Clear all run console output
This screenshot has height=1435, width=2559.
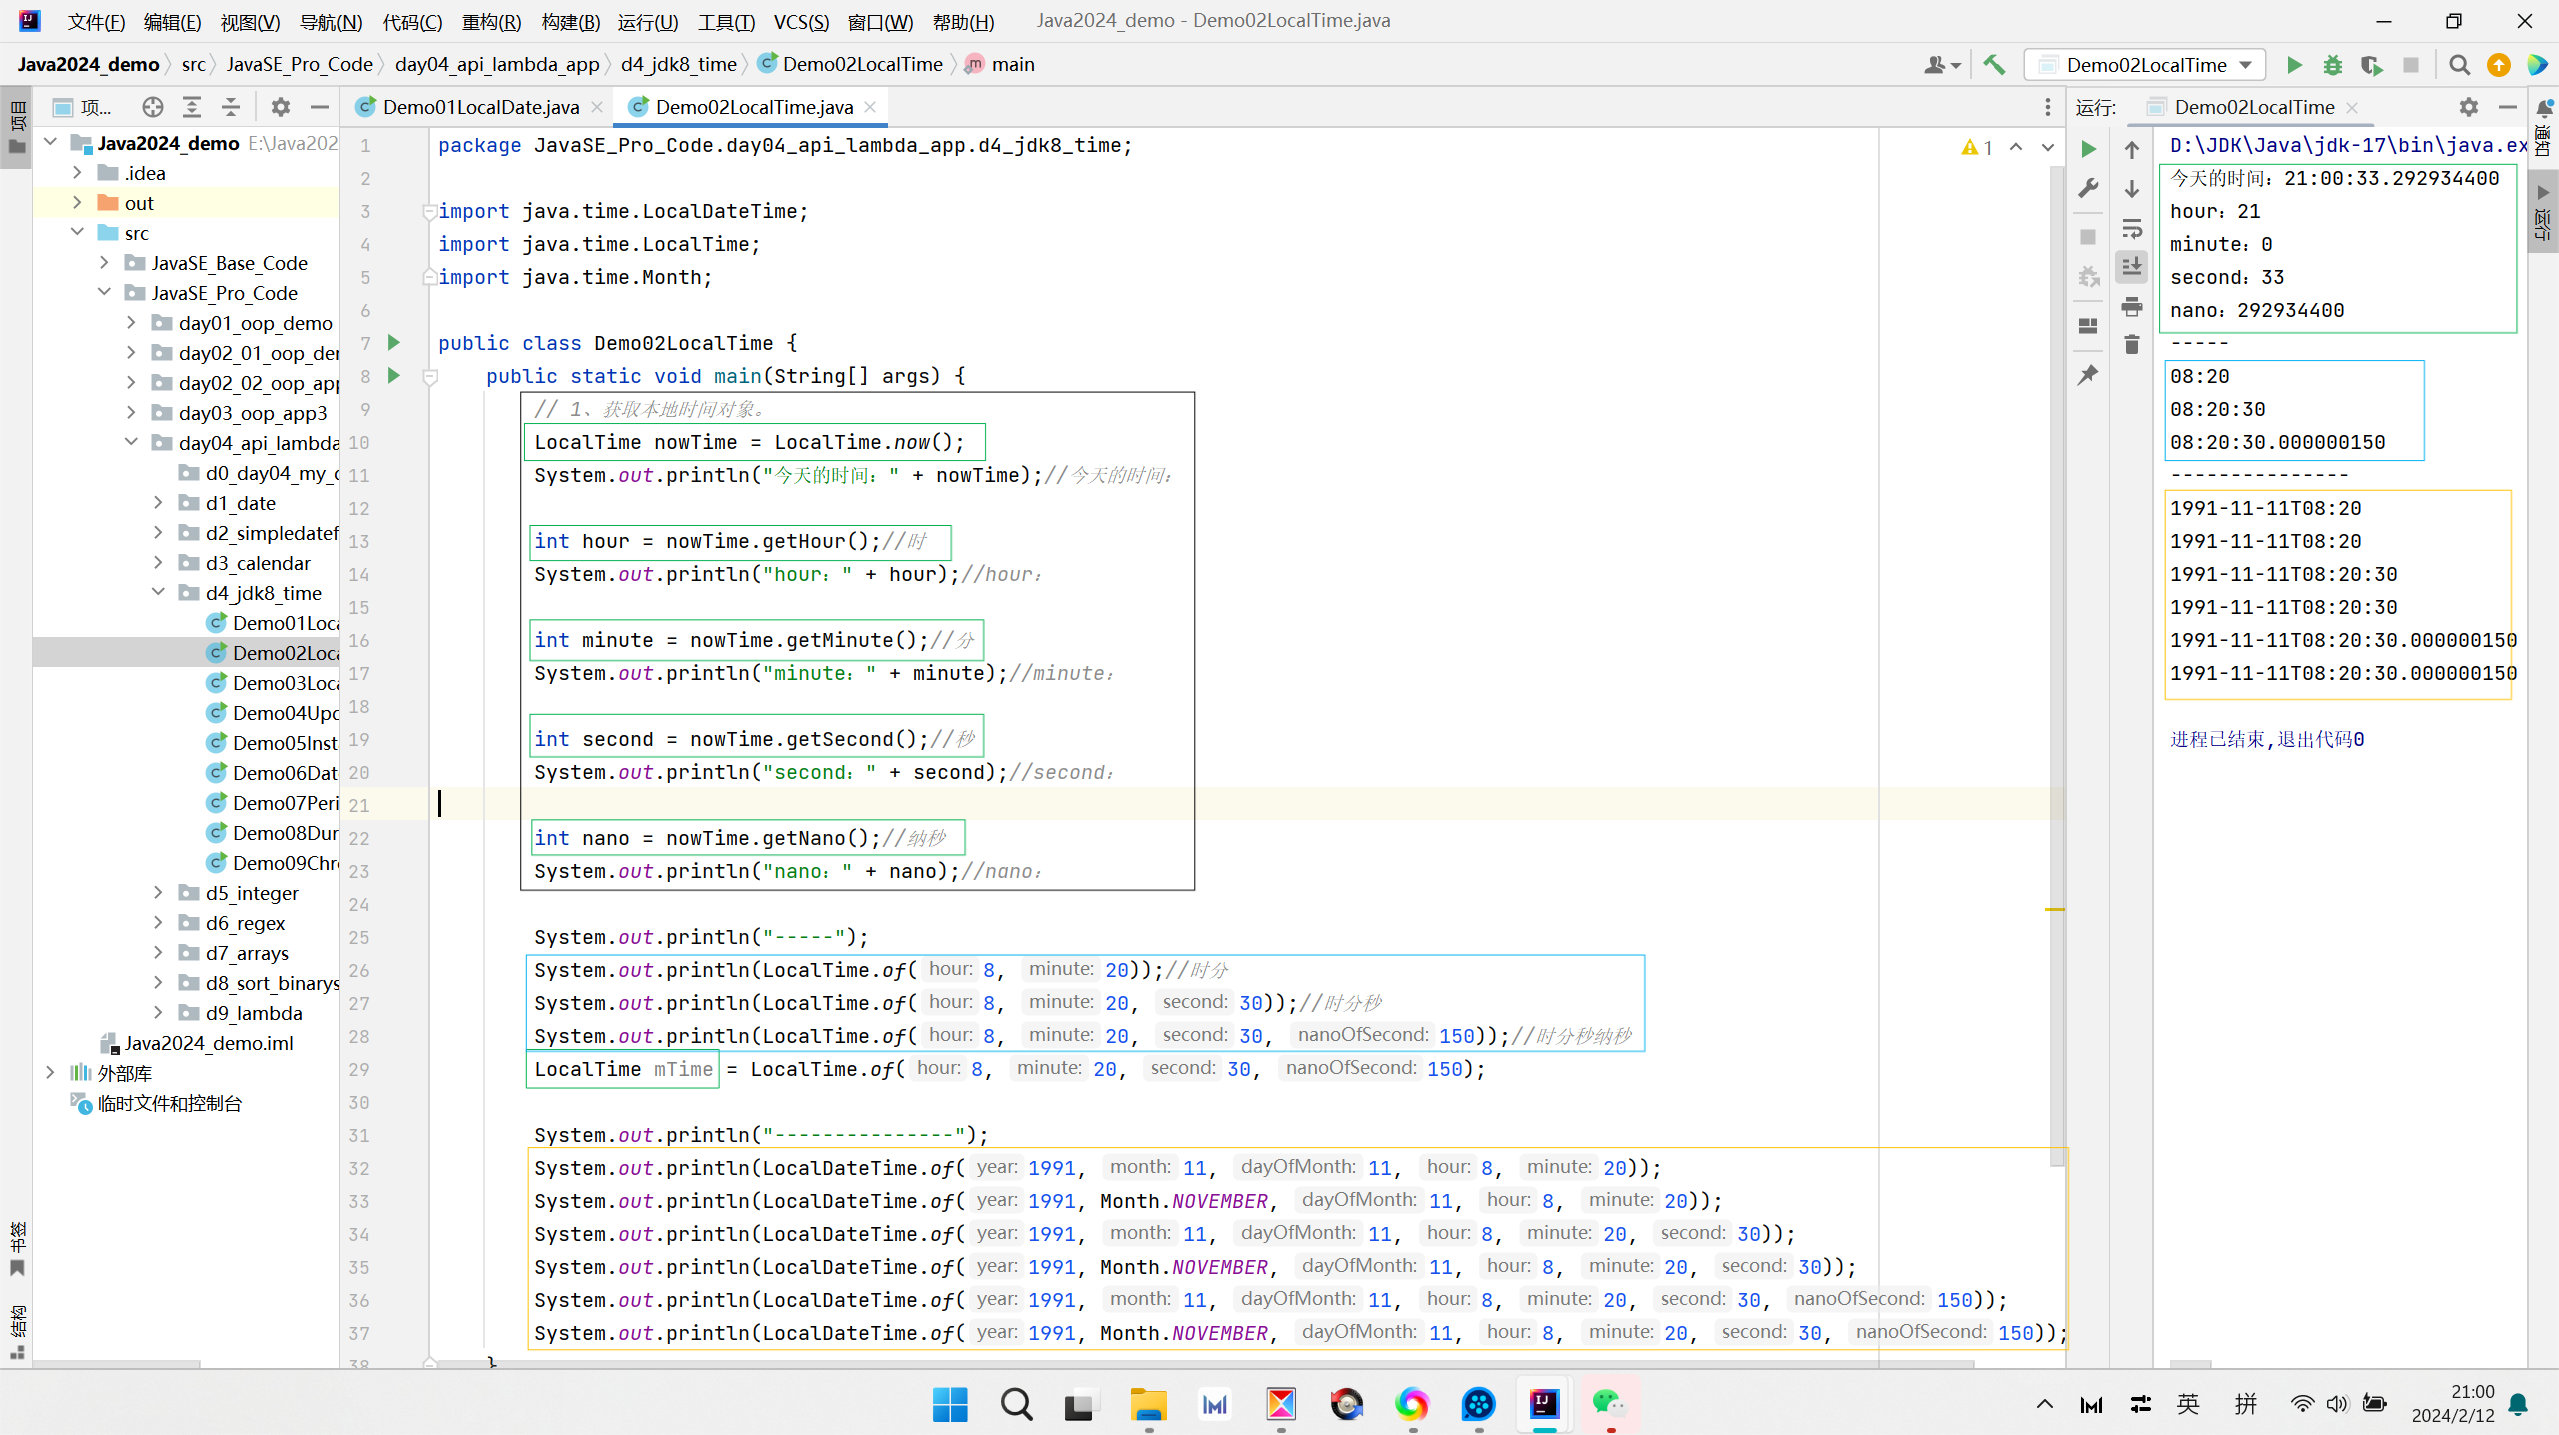[2131, 345]
